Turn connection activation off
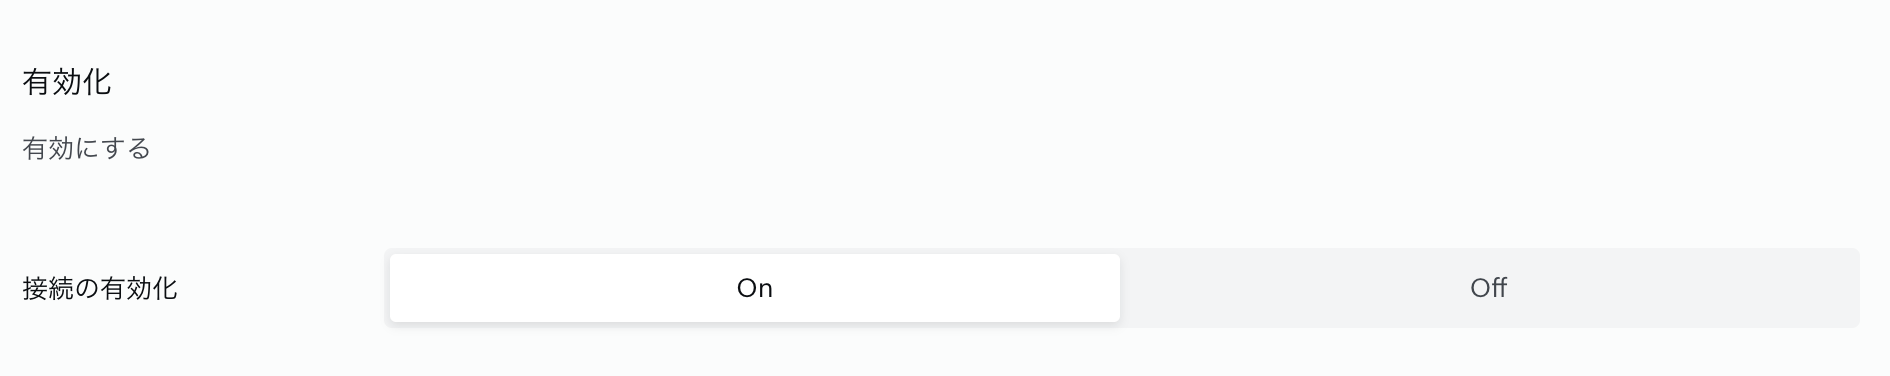The image size is (1890, 376). [x=1488, y=288]
